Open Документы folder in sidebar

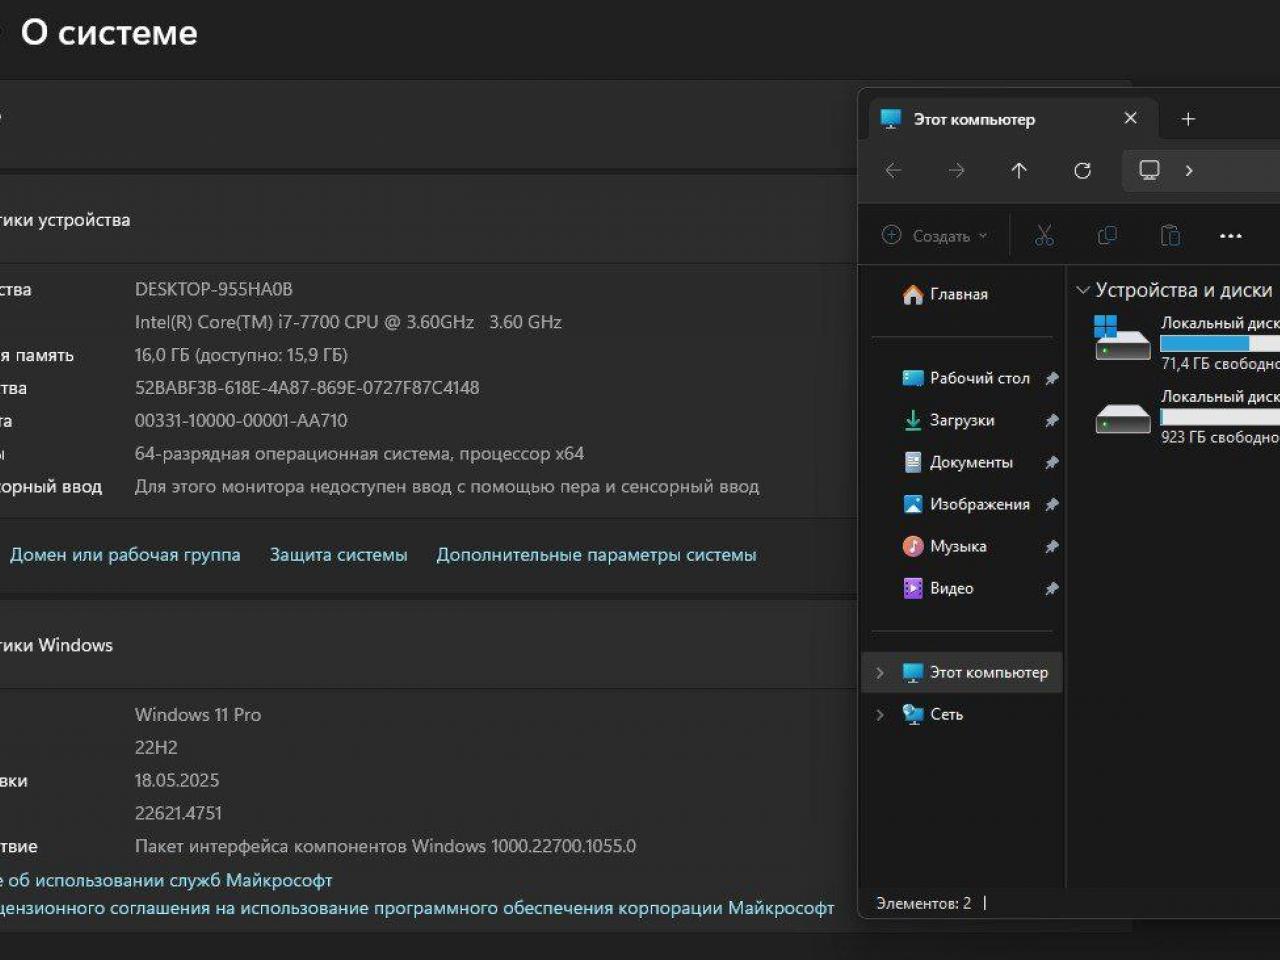(958, 462)
